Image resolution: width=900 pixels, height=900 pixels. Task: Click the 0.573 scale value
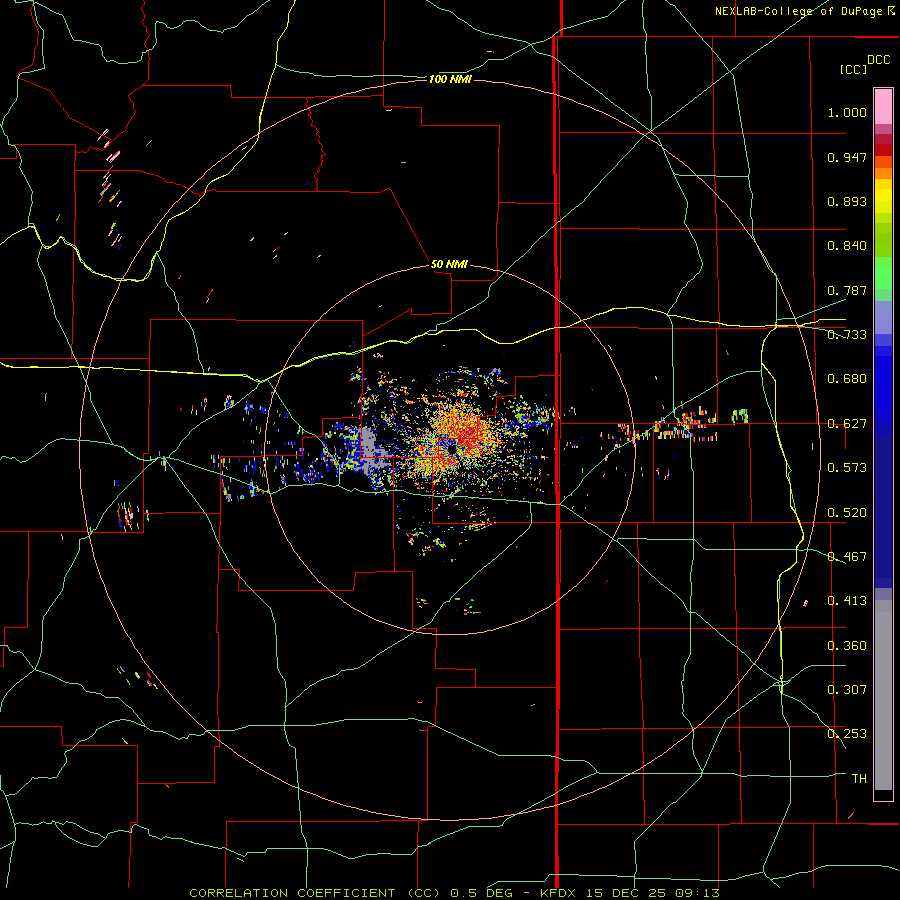[x=847, y=468]
